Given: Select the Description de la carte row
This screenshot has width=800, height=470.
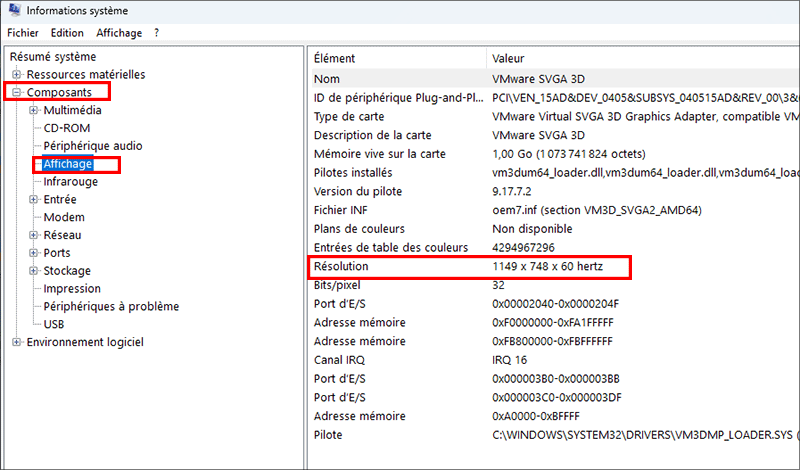Looking at the screenshot, I should [555, 135].
